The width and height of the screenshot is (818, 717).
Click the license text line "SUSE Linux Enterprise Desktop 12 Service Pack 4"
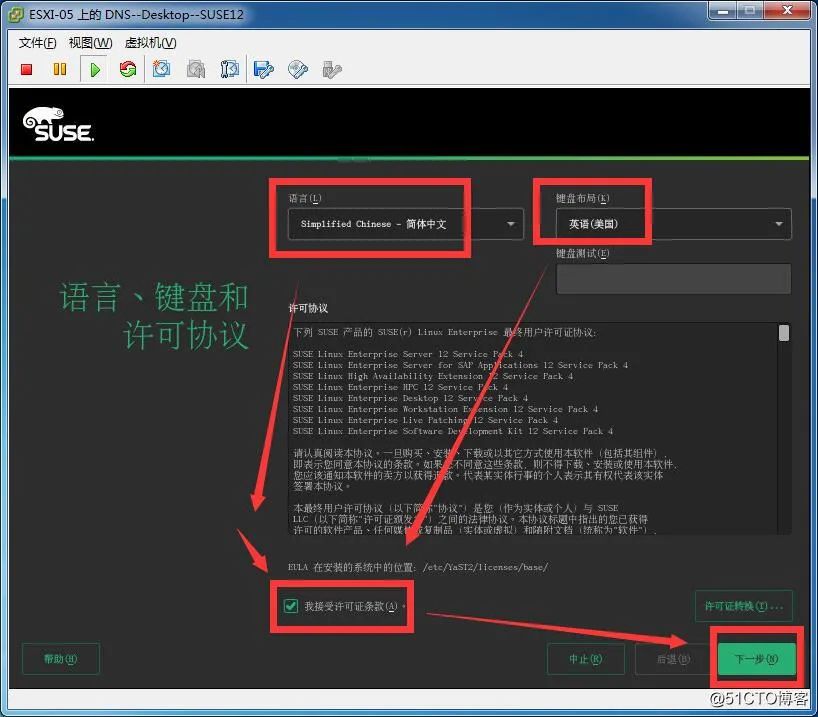pos(410,398)
